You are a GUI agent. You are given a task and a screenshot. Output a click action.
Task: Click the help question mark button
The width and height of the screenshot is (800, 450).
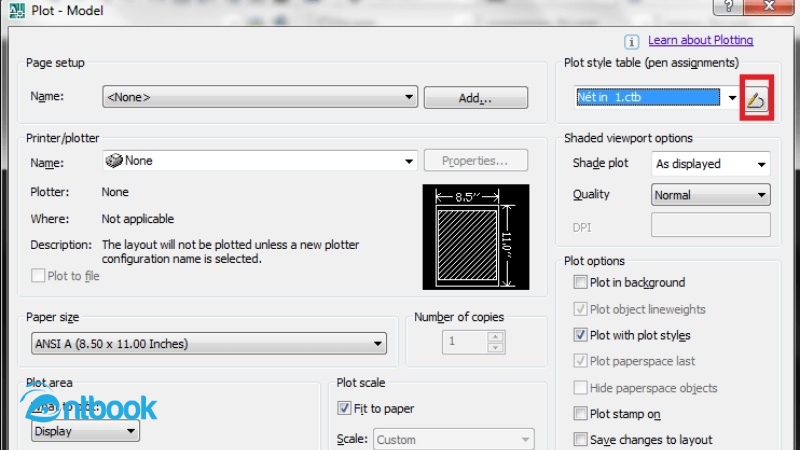tap(728, 7)
